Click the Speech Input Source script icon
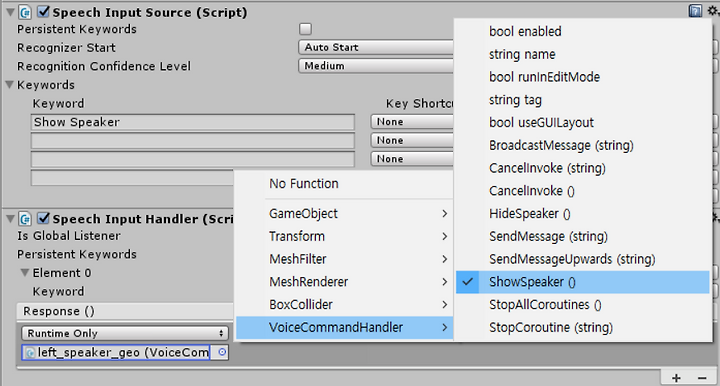Screen dimensions: 720x386 tap(25, 12)
